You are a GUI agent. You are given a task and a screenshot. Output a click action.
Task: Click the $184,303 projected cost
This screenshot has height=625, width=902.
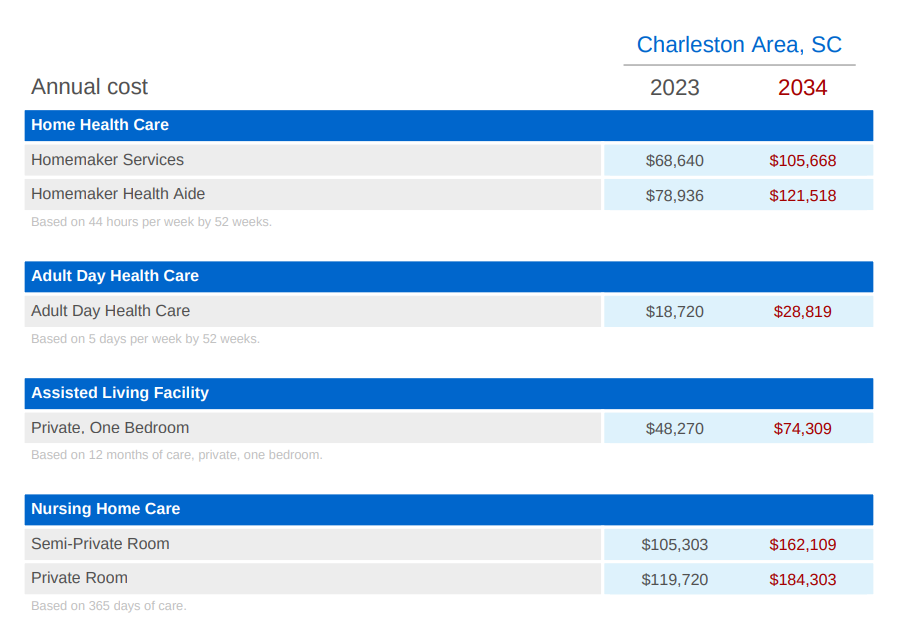[x=803, y=580]
